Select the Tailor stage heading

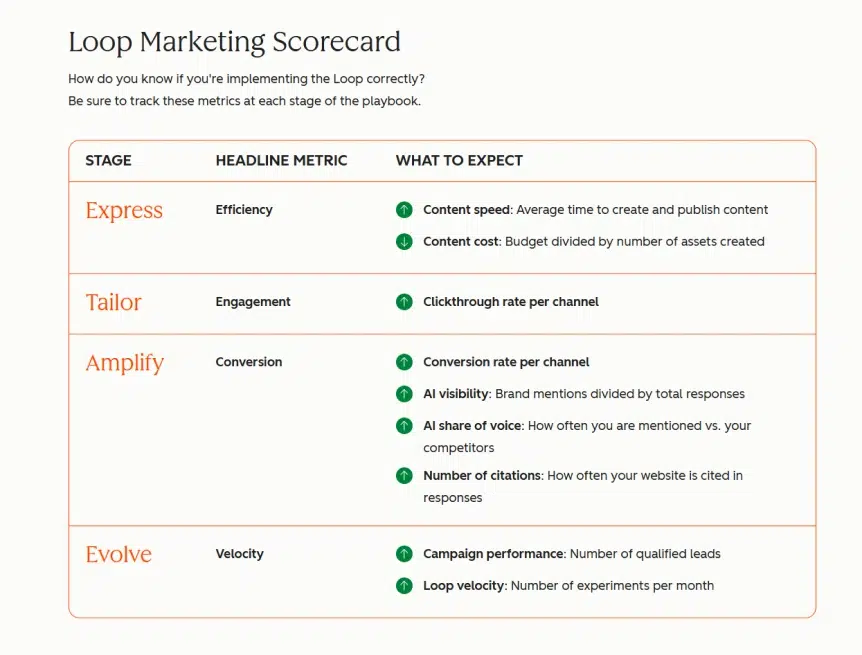(x=113, y=302)
